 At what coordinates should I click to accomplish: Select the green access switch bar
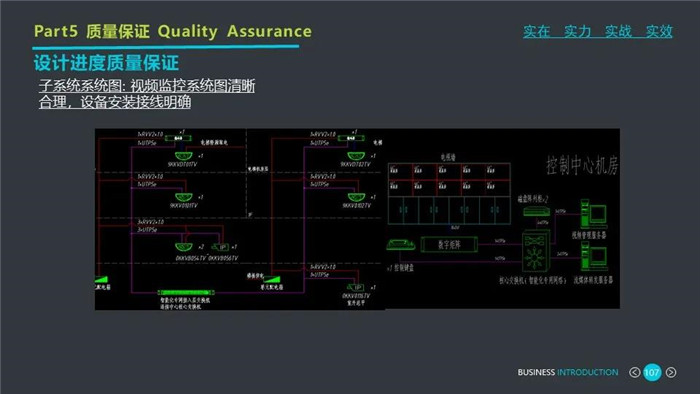(186, 292)
